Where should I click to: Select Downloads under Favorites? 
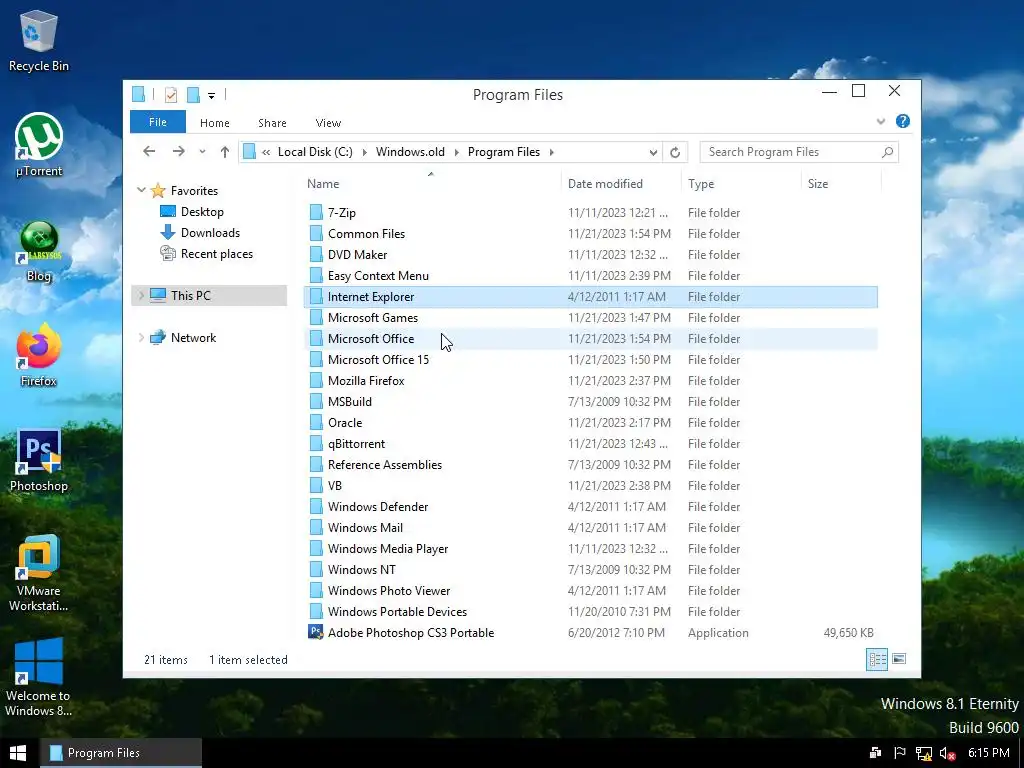click(x=210, y=232)
